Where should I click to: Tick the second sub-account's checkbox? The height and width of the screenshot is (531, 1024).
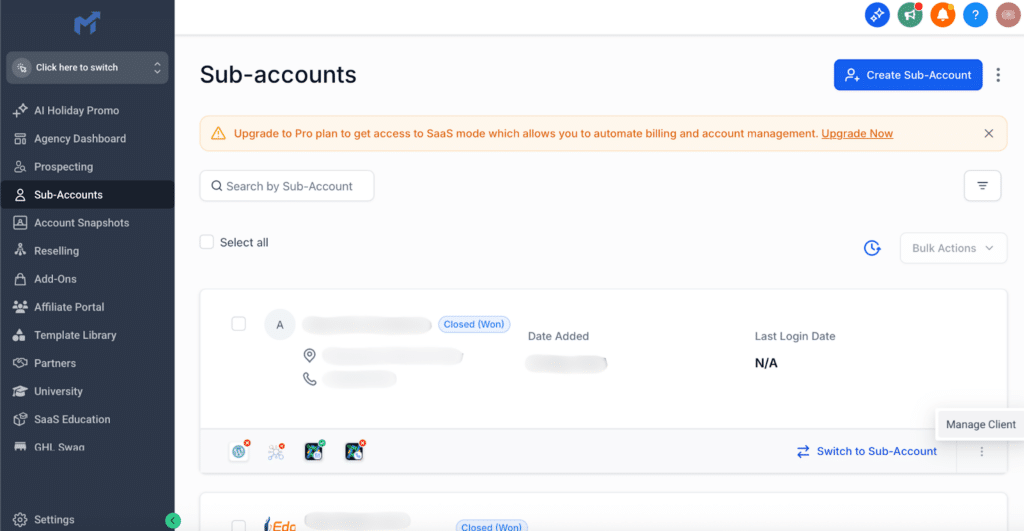pos(238,525)
